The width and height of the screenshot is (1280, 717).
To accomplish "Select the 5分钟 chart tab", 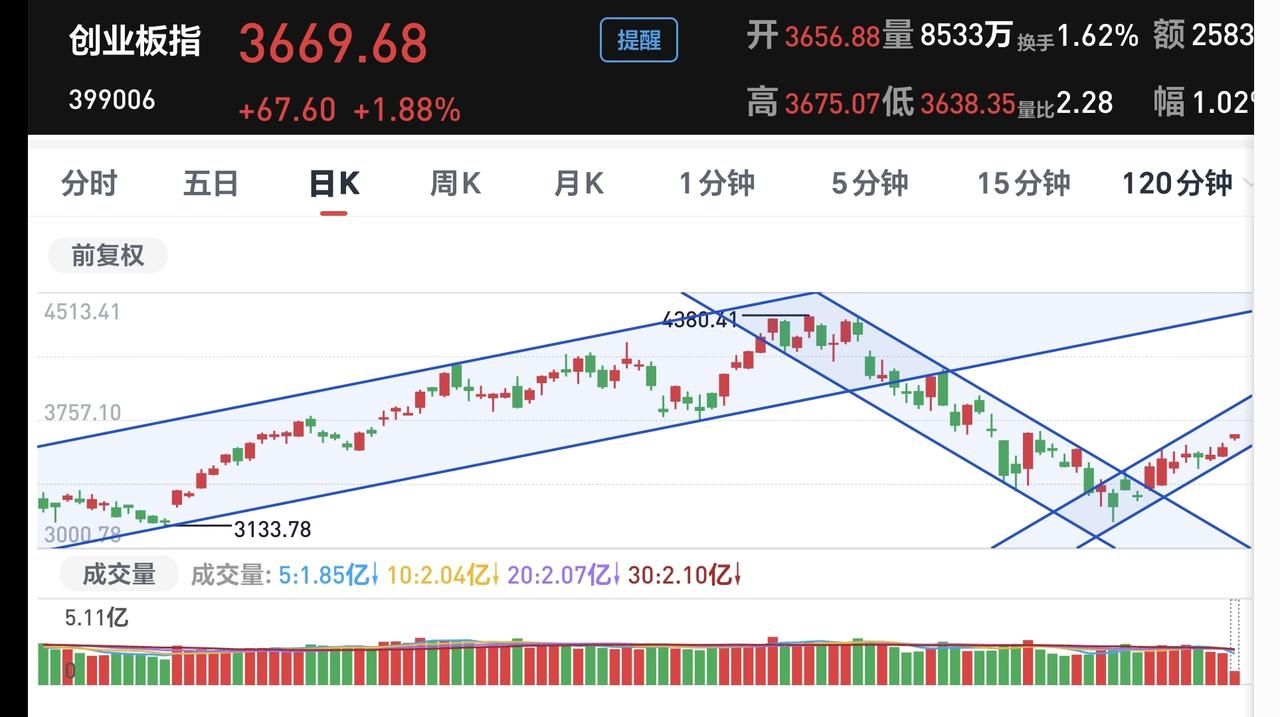I will coord(870,184).
